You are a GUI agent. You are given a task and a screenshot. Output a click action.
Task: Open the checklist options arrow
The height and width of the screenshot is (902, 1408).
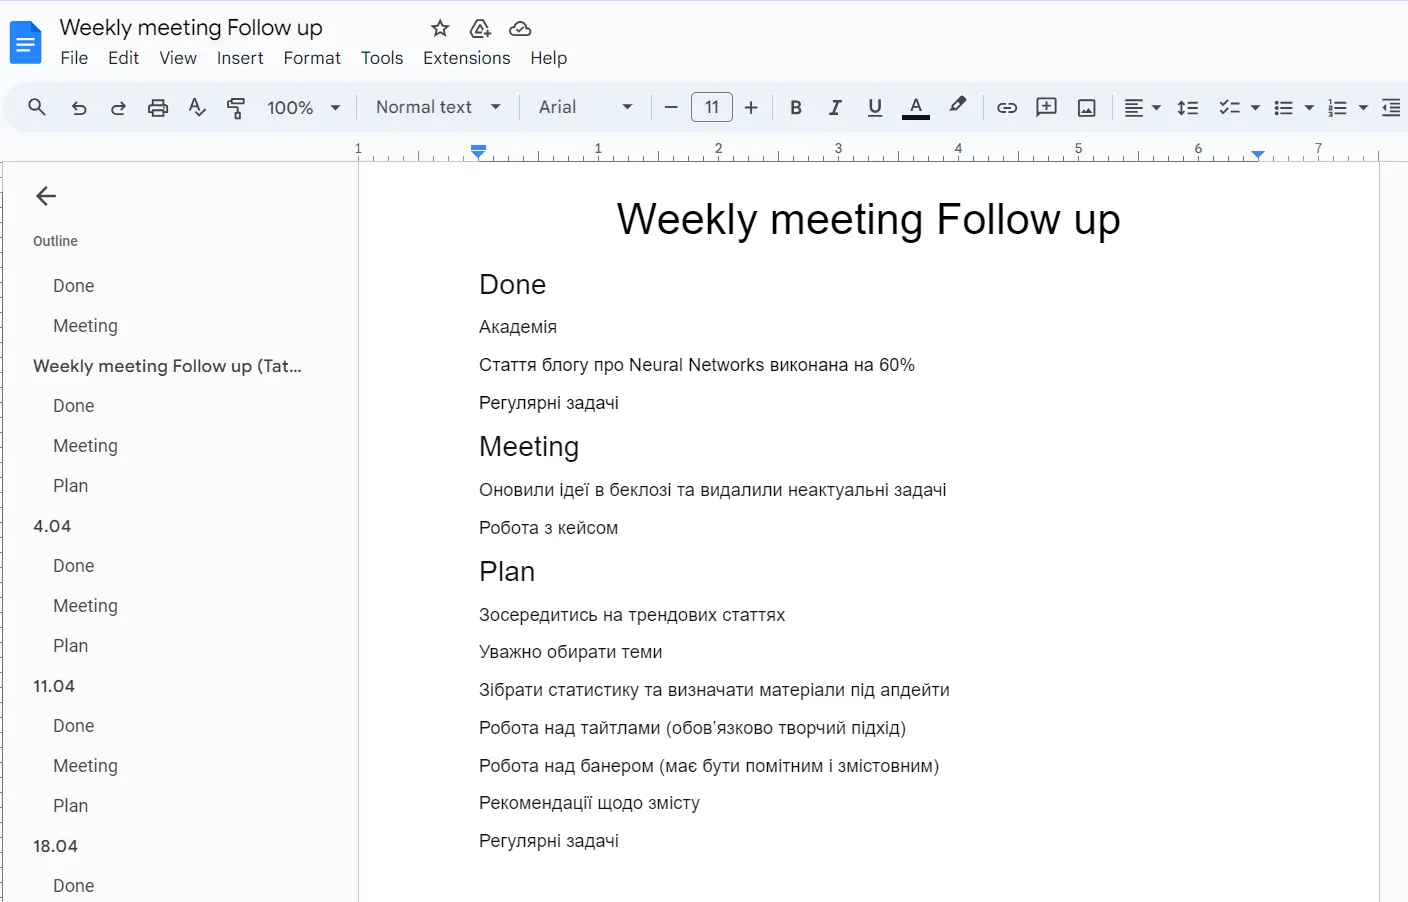click(x=1255, y=107)
